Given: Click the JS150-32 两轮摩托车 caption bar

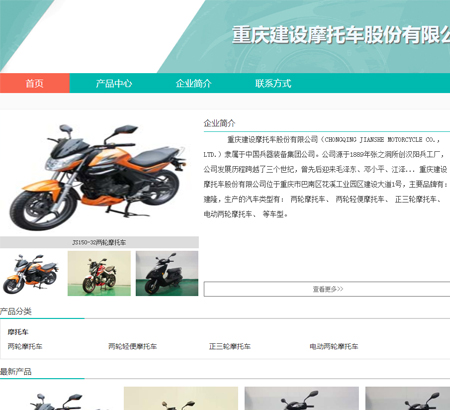Looking at the screenshot, I should 99,242.
